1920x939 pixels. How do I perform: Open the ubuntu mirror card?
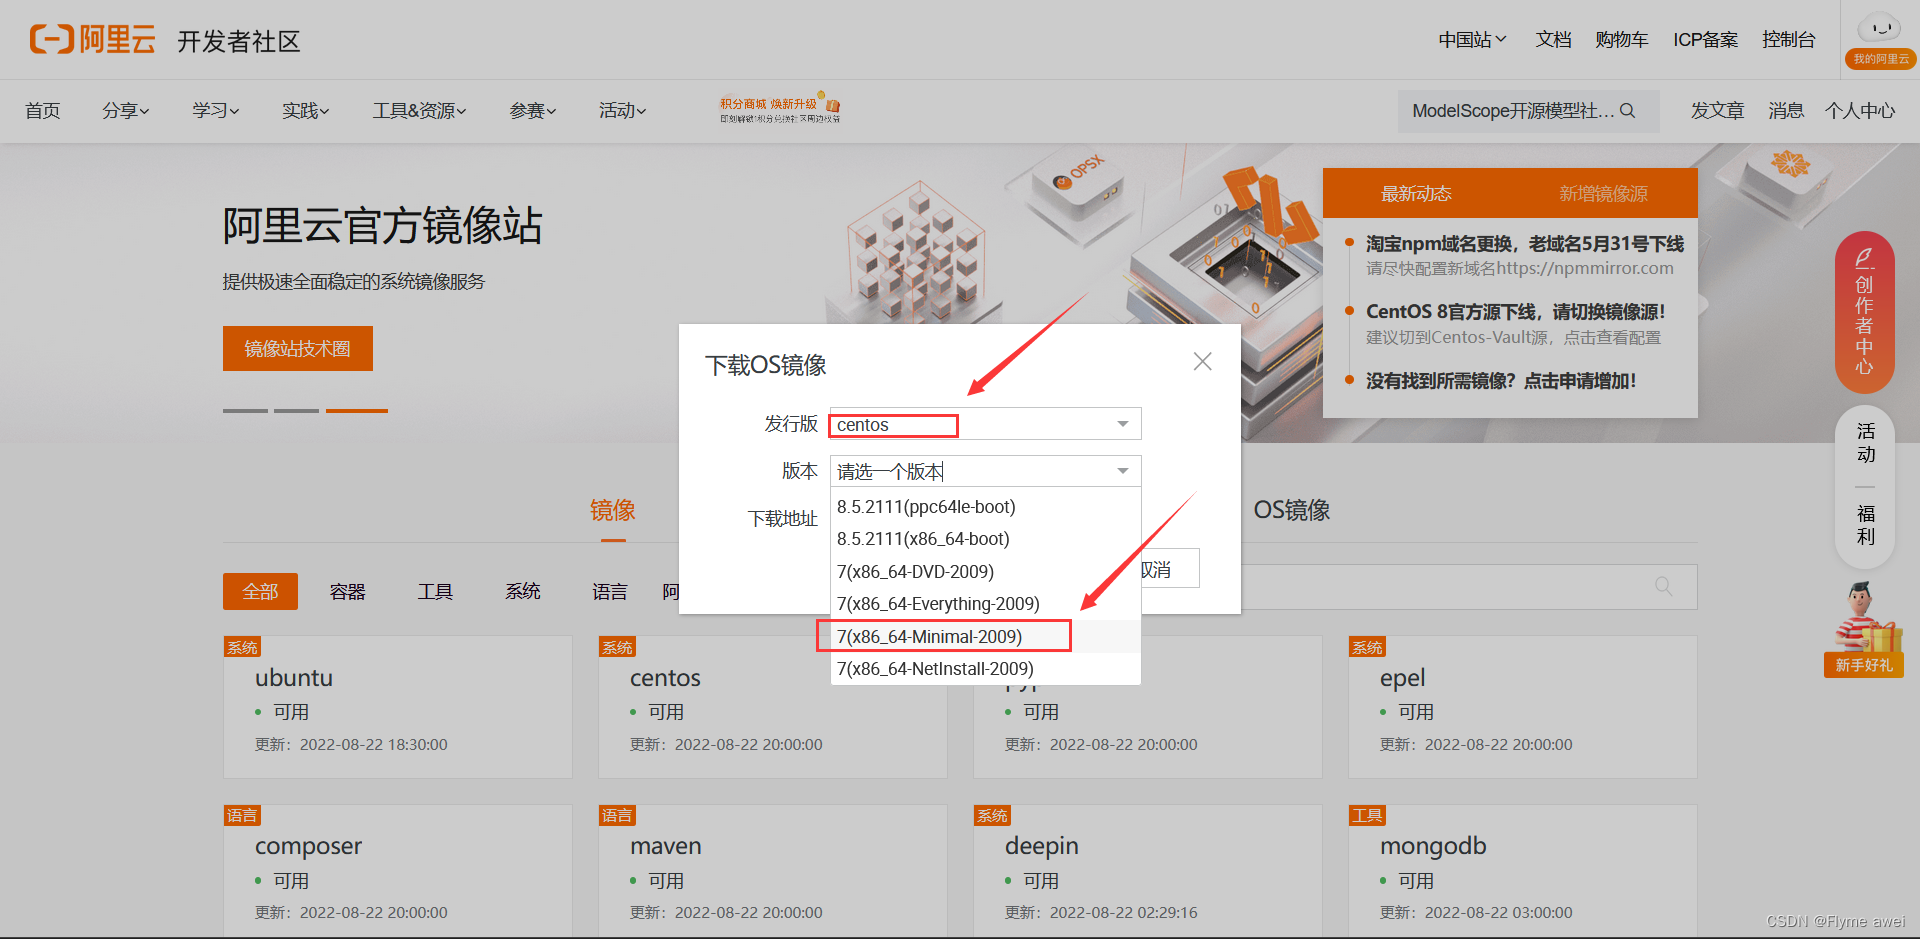coord(397,707)
